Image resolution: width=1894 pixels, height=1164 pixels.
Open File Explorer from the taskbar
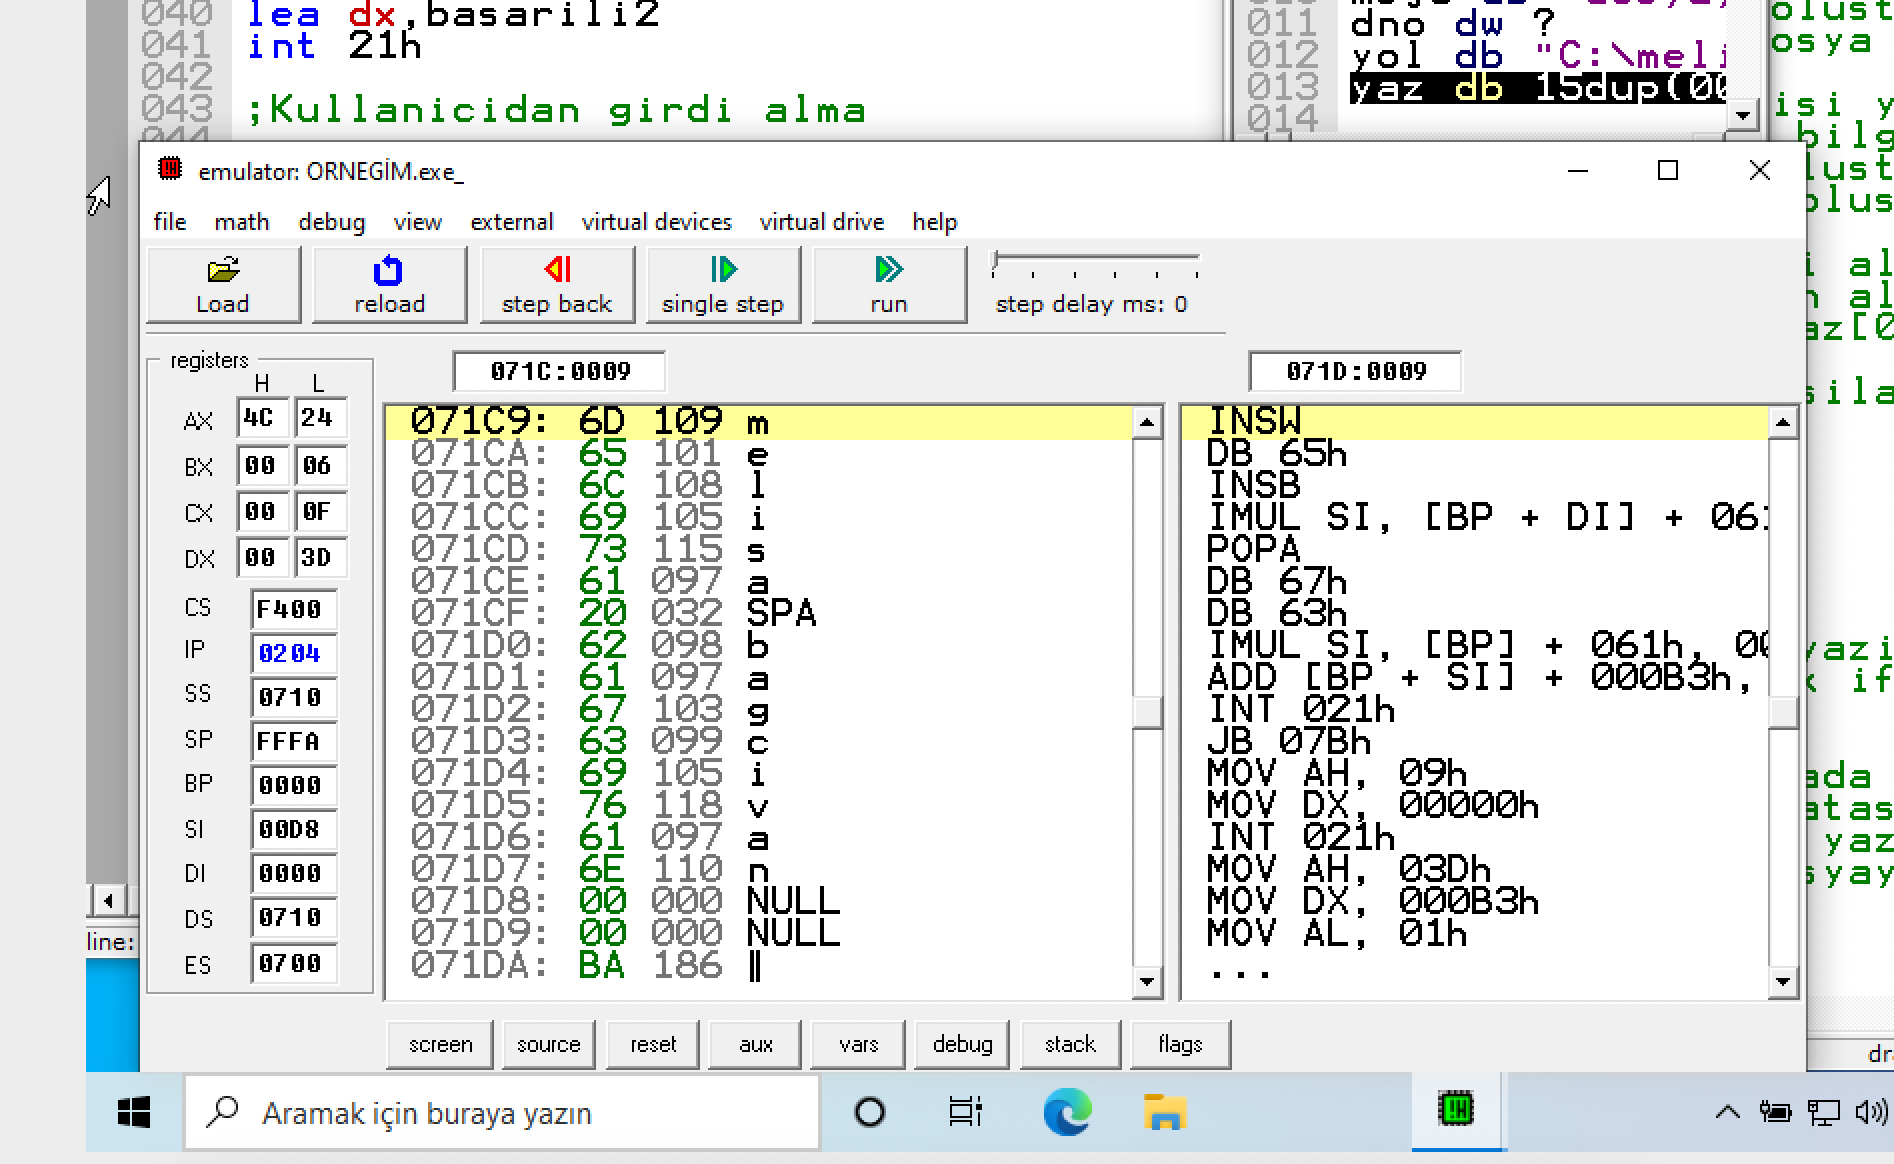1162,1111
